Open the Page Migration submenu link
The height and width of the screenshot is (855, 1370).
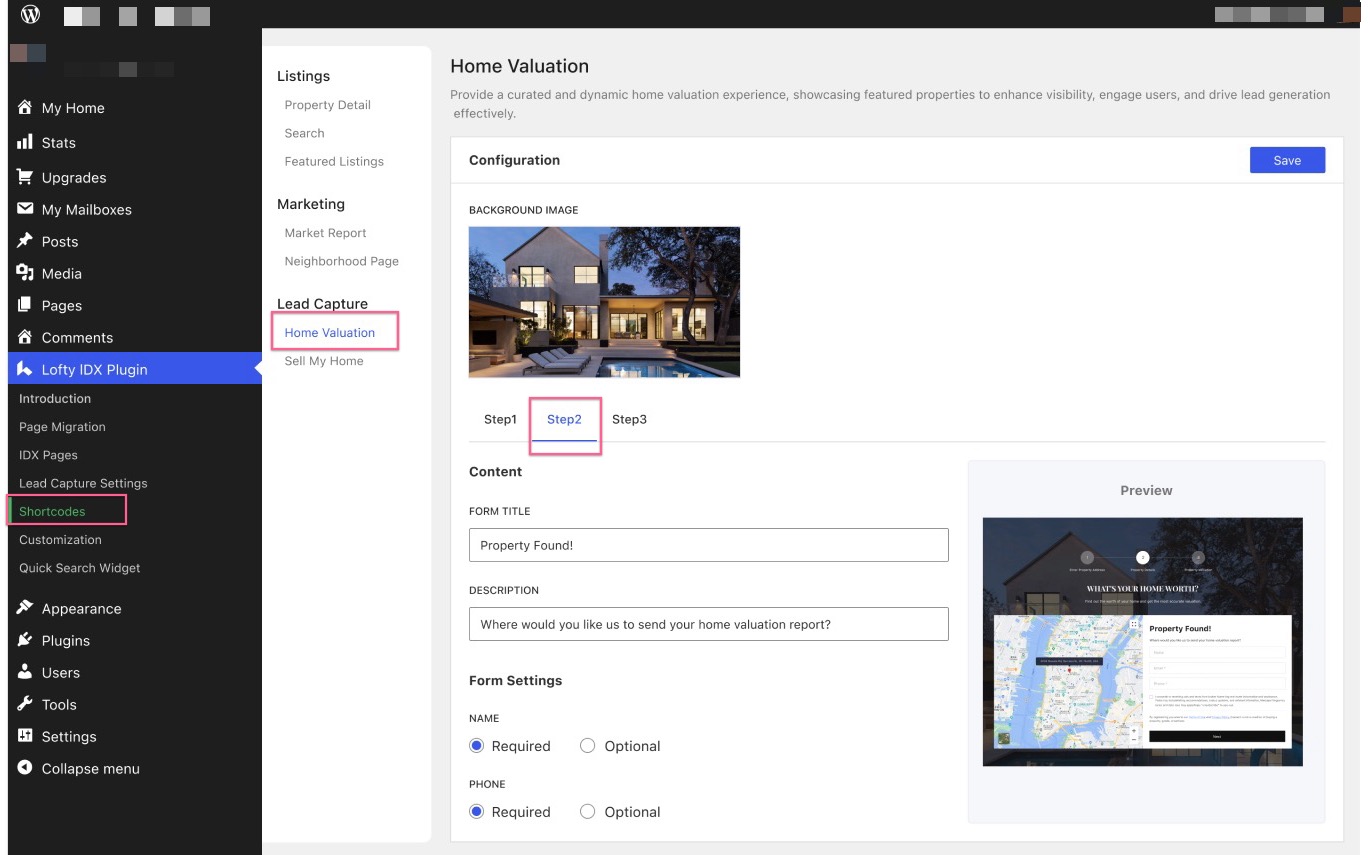pos(62,426)
